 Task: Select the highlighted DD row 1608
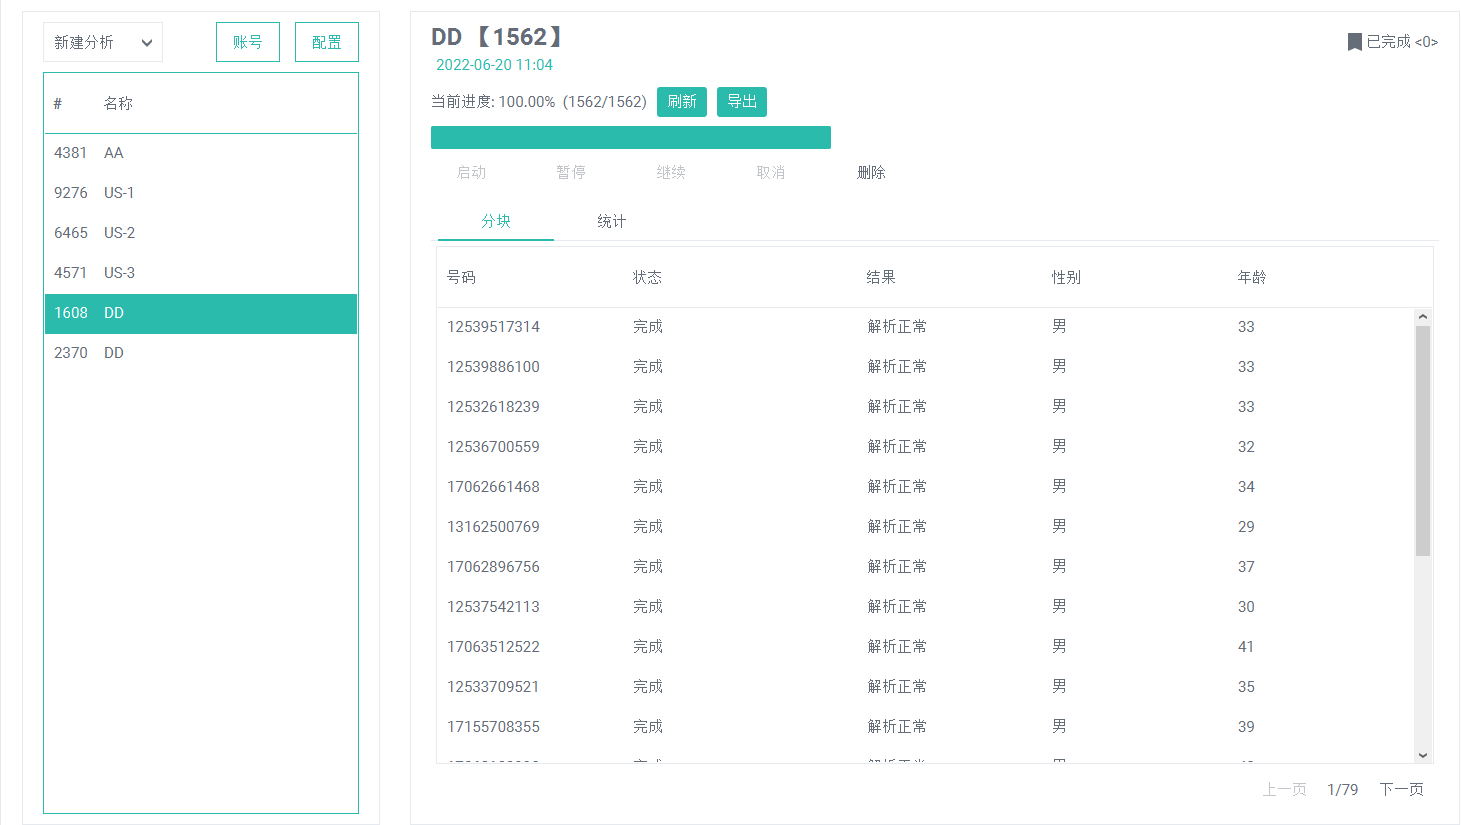201,313
